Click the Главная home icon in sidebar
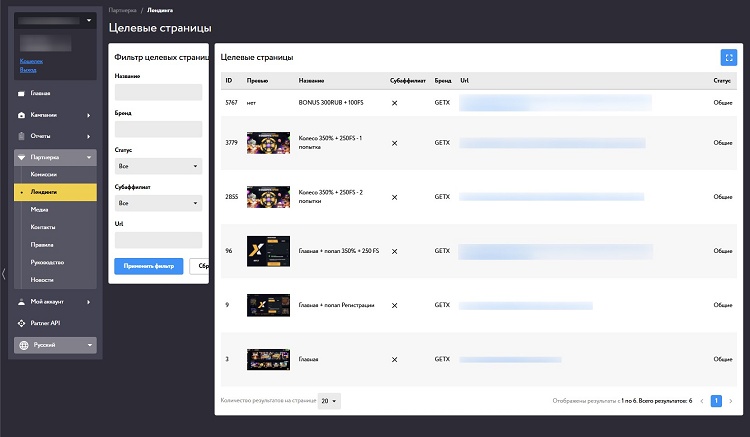750x437 pixels. (x=21, y=93)
